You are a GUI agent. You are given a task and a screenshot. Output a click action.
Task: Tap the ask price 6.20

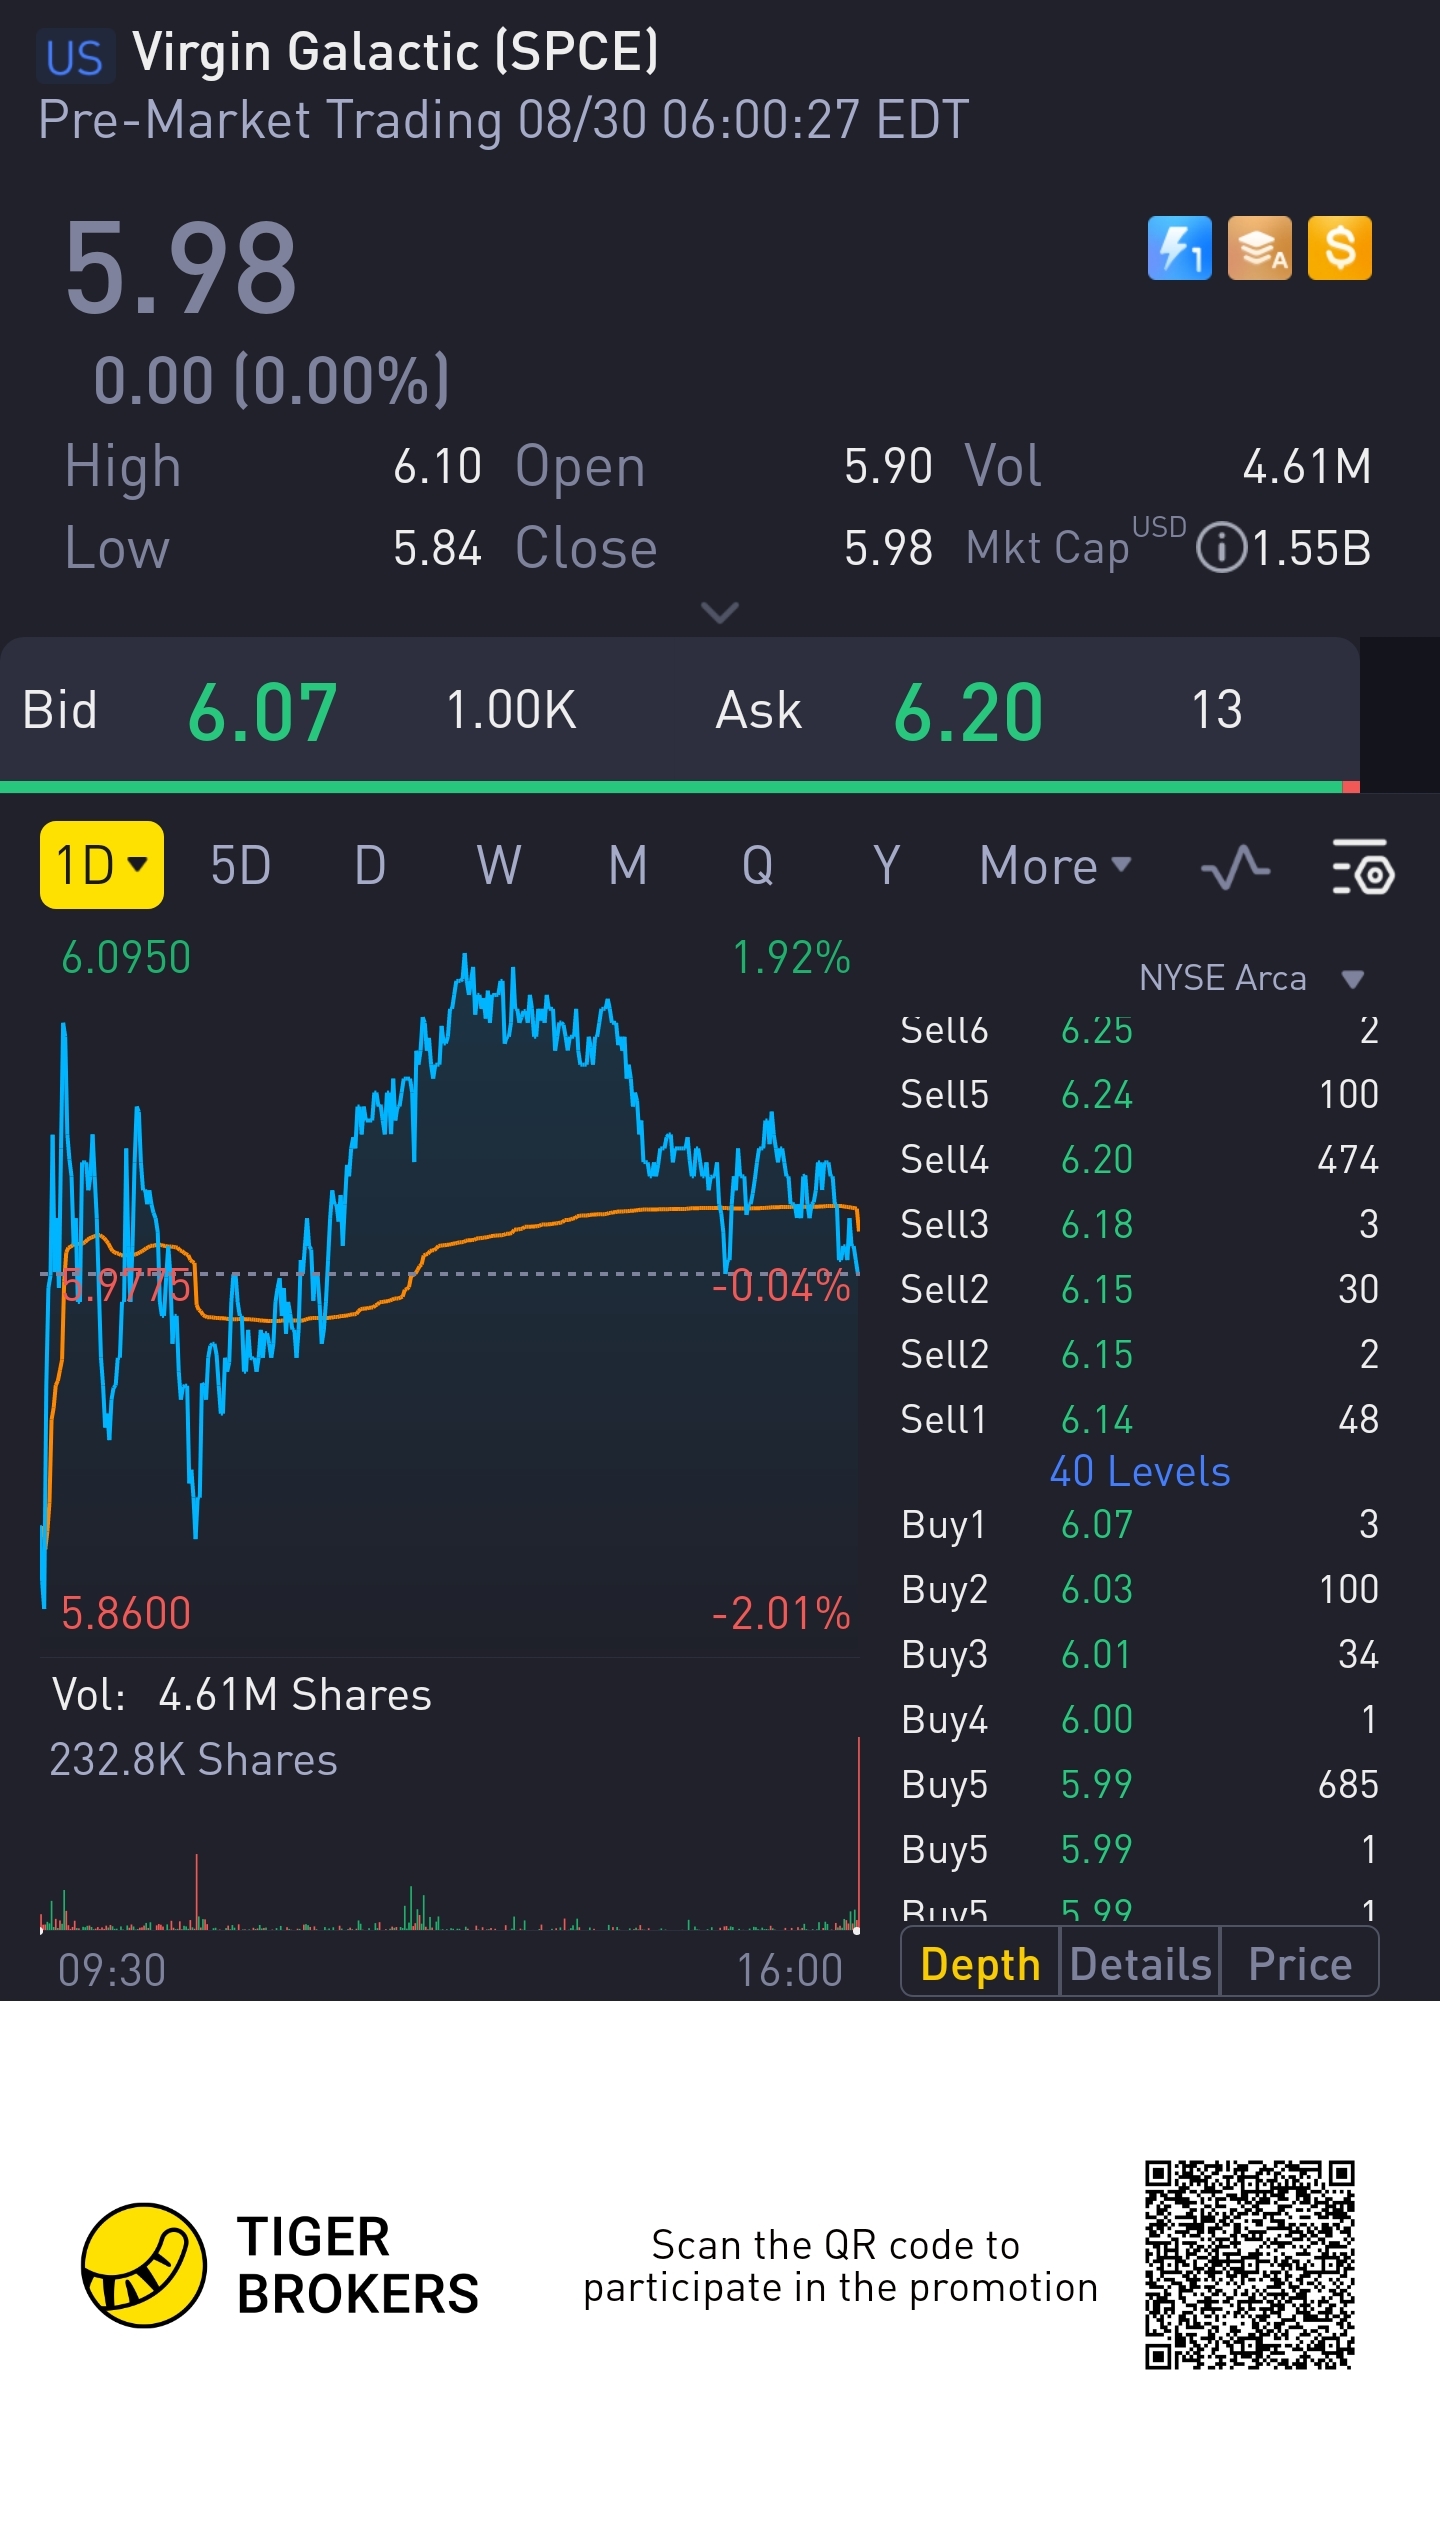(x=968, y=712)
